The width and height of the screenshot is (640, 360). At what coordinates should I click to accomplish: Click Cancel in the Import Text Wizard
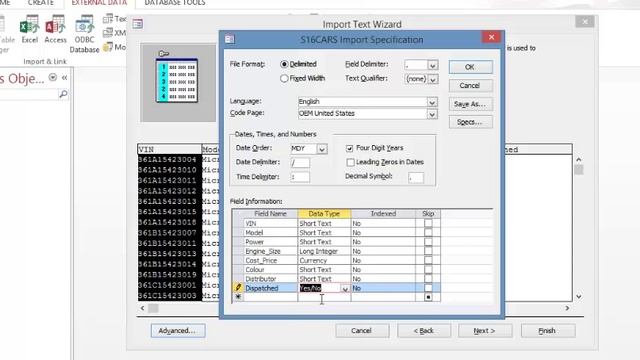362,331
